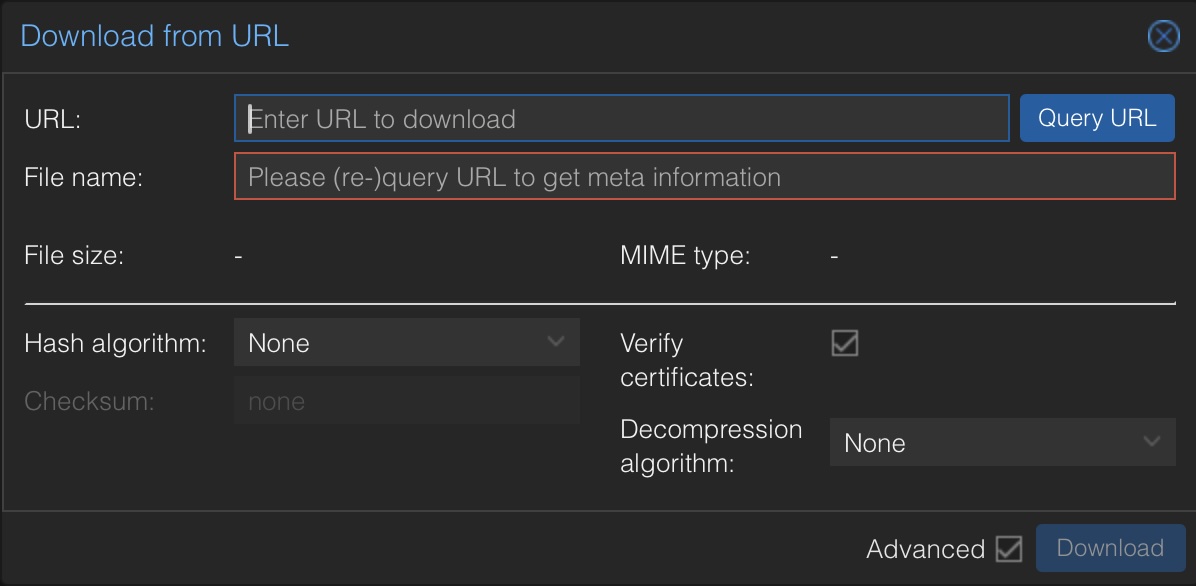Viewport: 1196px width, 586px height.
Task: Focus the File name text field
Action: pos(704,177)
